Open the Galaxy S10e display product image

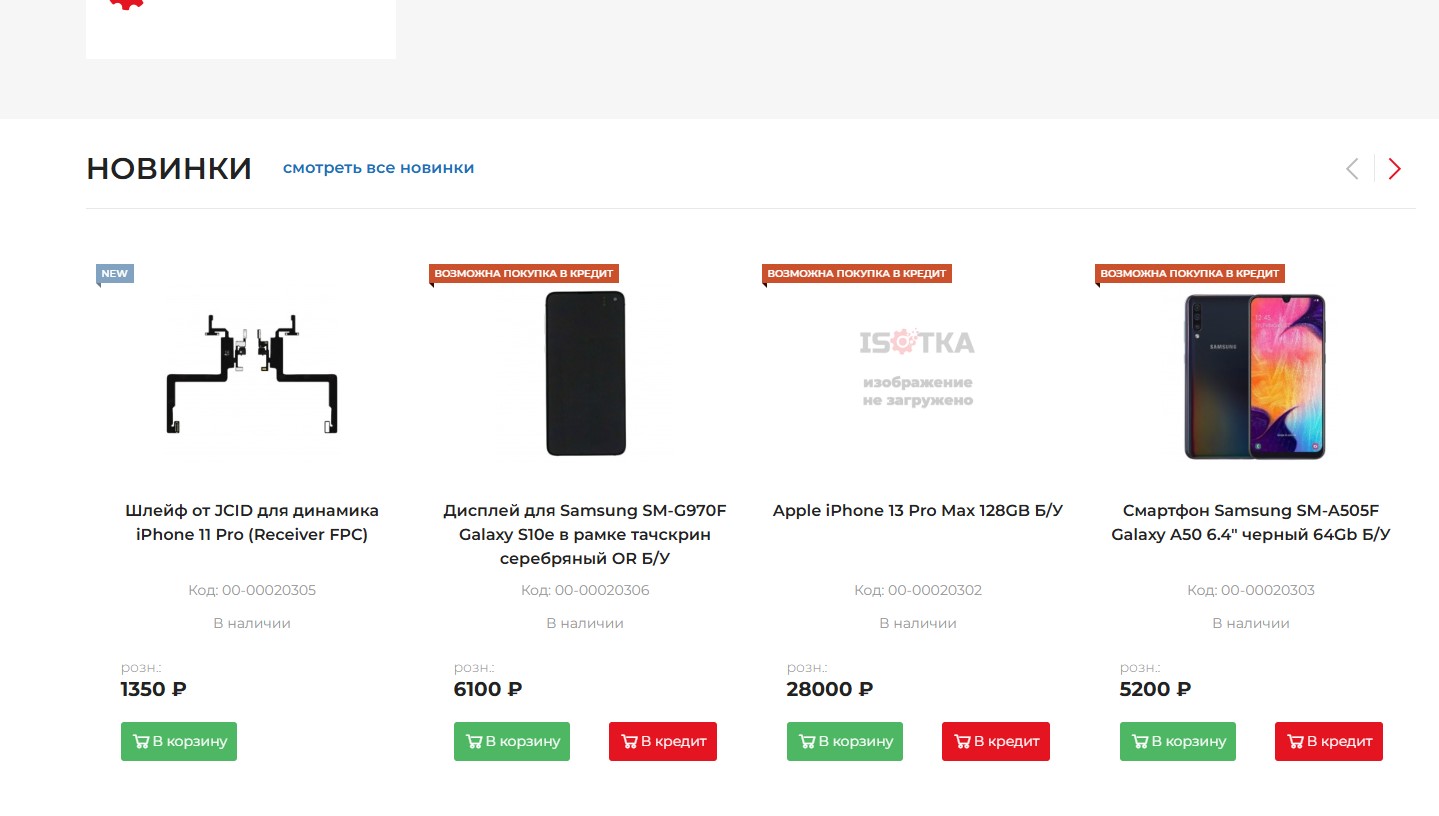585,374
